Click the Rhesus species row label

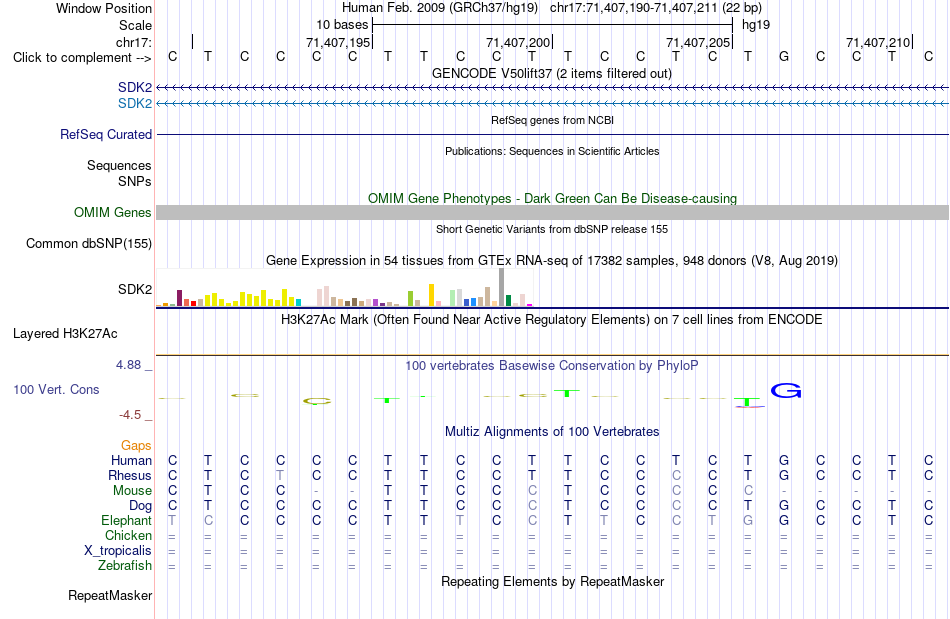[130, 475]
